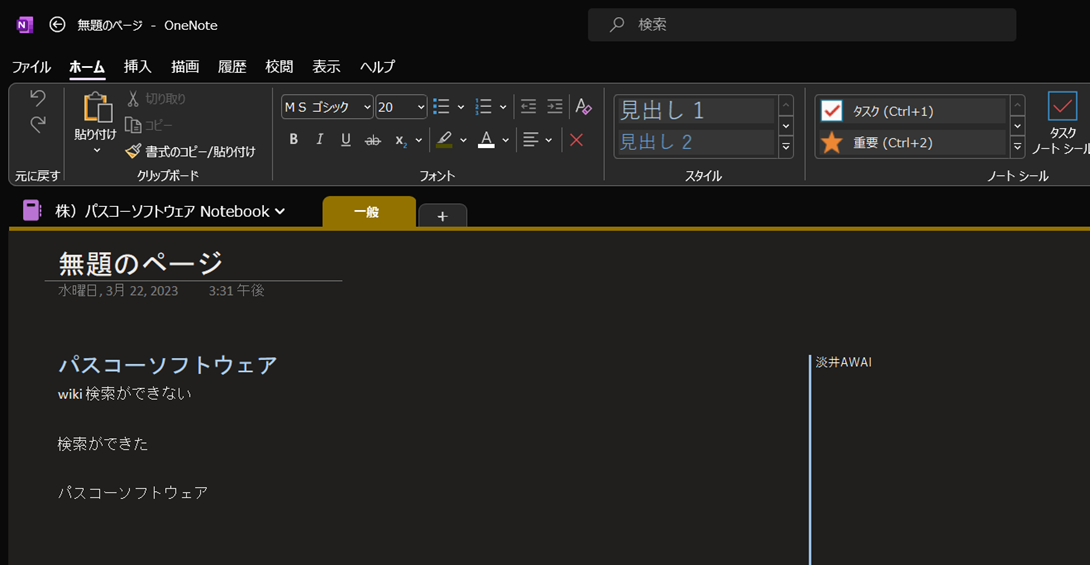Screen dimensions: 1090x565
Task: Click the OneNote app logo icon
Action: tap(24, 25)
